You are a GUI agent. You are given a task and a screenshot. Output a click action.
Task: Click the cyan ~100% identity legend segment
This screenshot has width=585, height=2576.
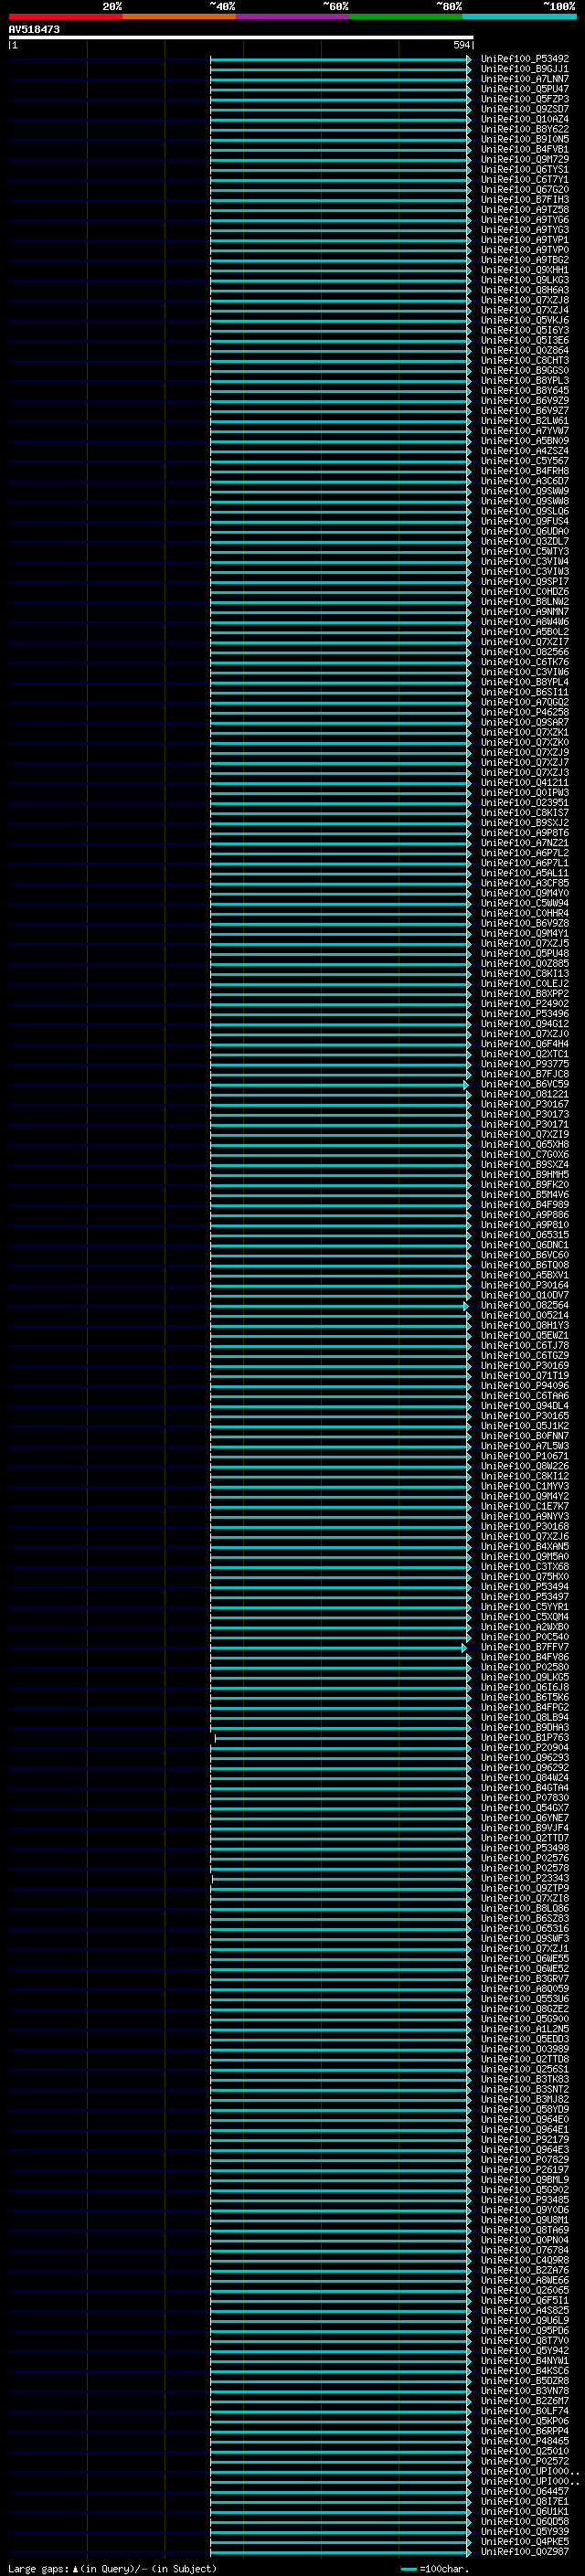coord(520,17)
